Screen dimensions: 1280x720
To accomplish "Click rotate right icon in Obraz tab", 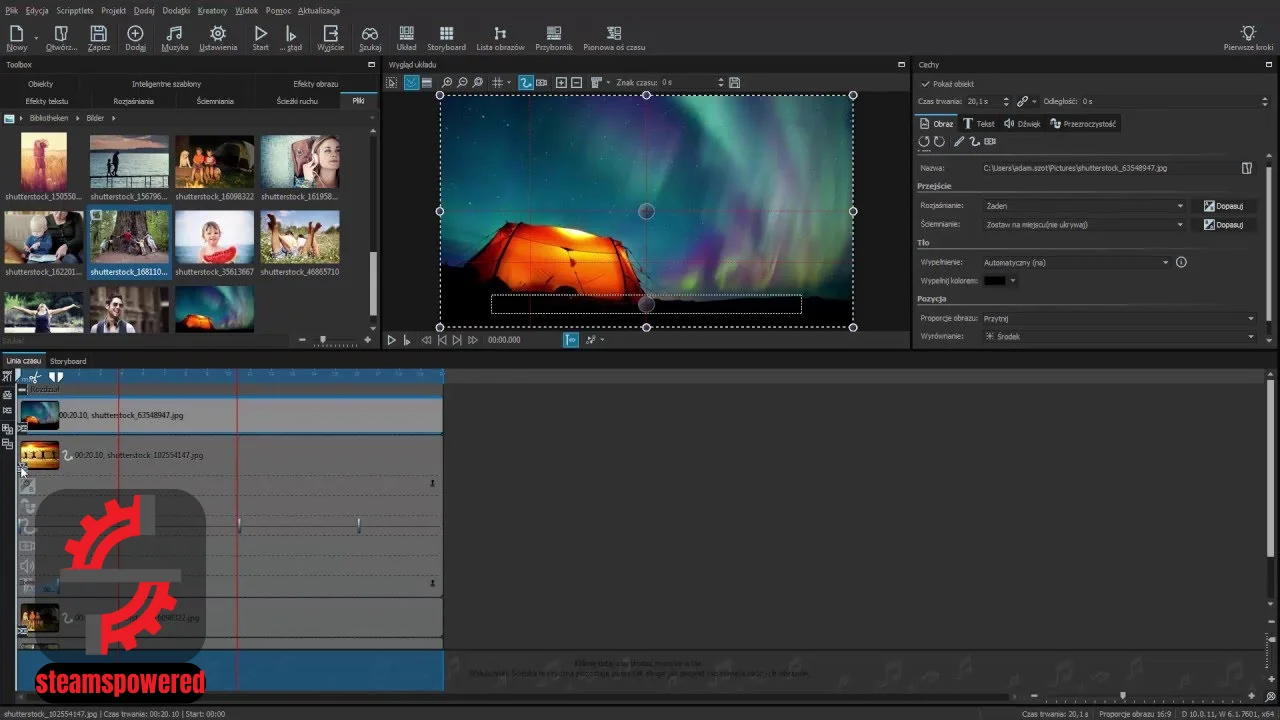I will [x=940, y=142].
